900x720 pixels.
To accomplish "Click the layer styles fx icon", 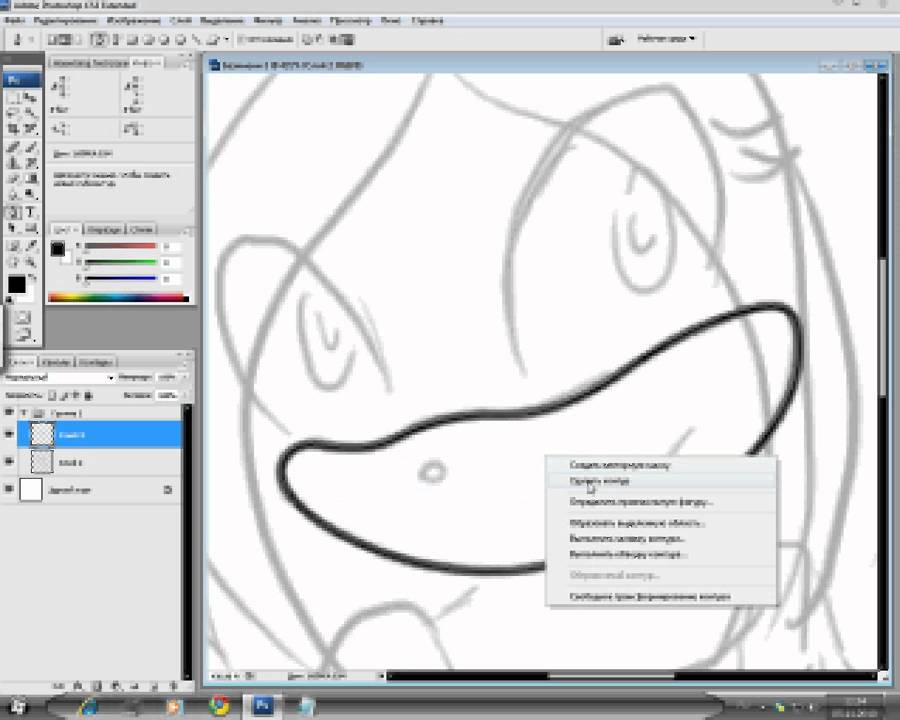I will point(77,686).
